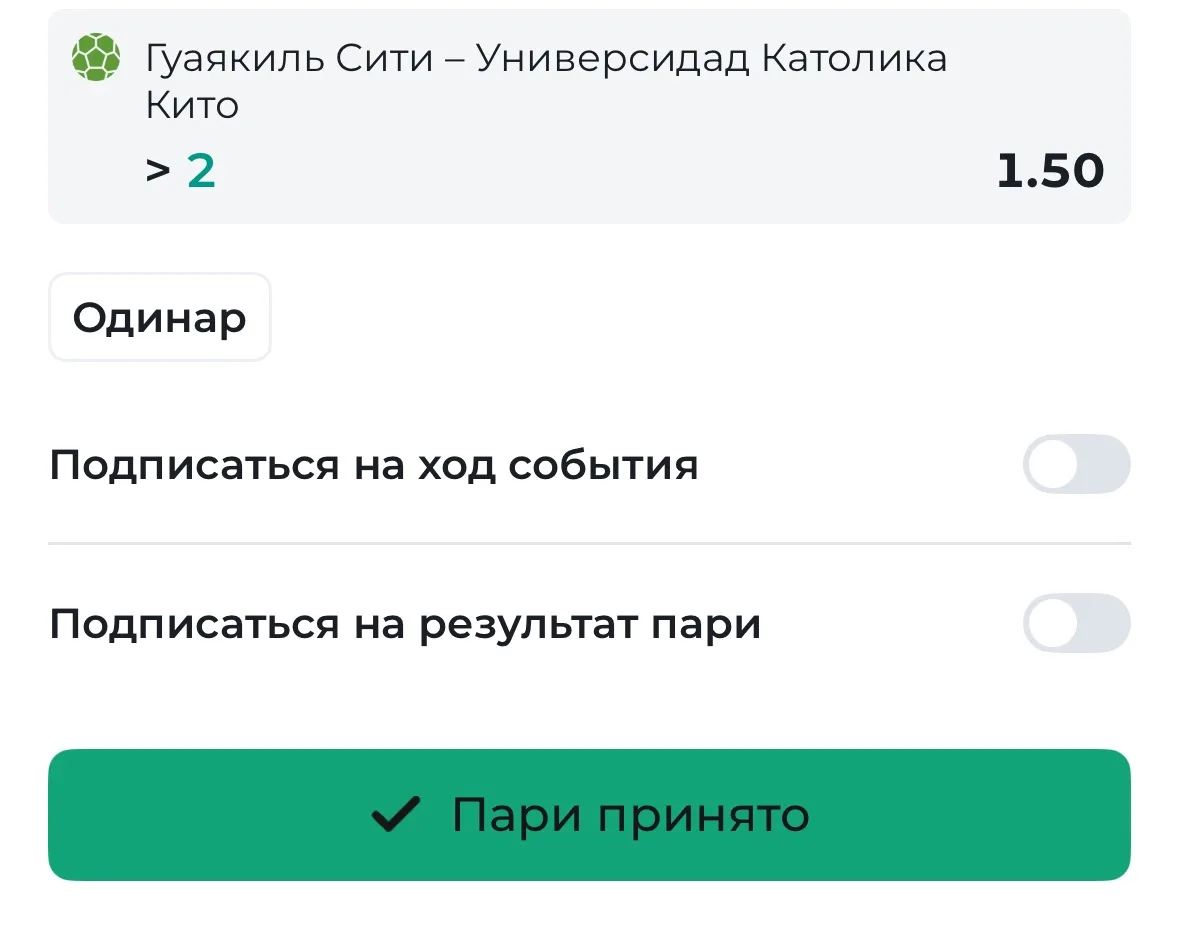
Task: Click the white knob of the bet result switch
Action: [x=1053, y=623]
